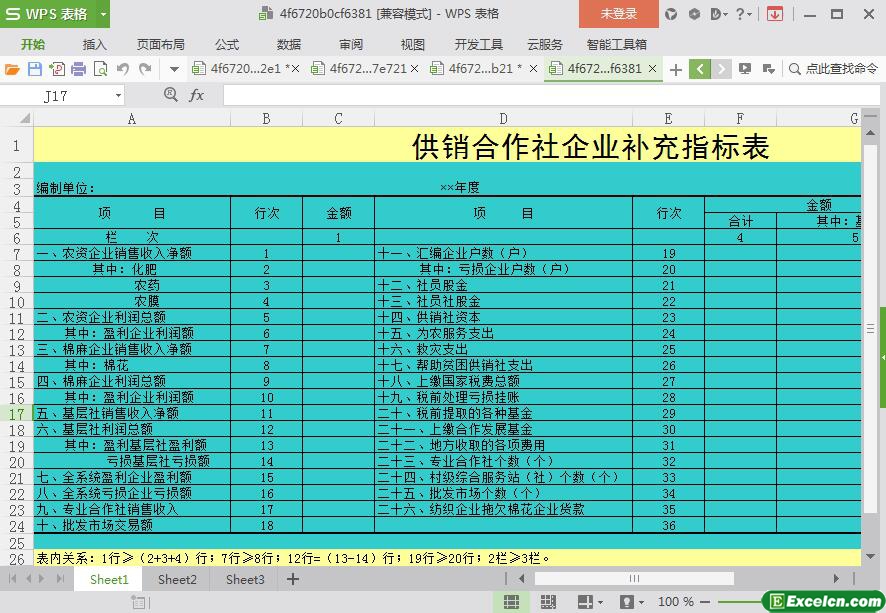Click into the formula bar input
Screen dimensions: 886x613
click(551, 95)
